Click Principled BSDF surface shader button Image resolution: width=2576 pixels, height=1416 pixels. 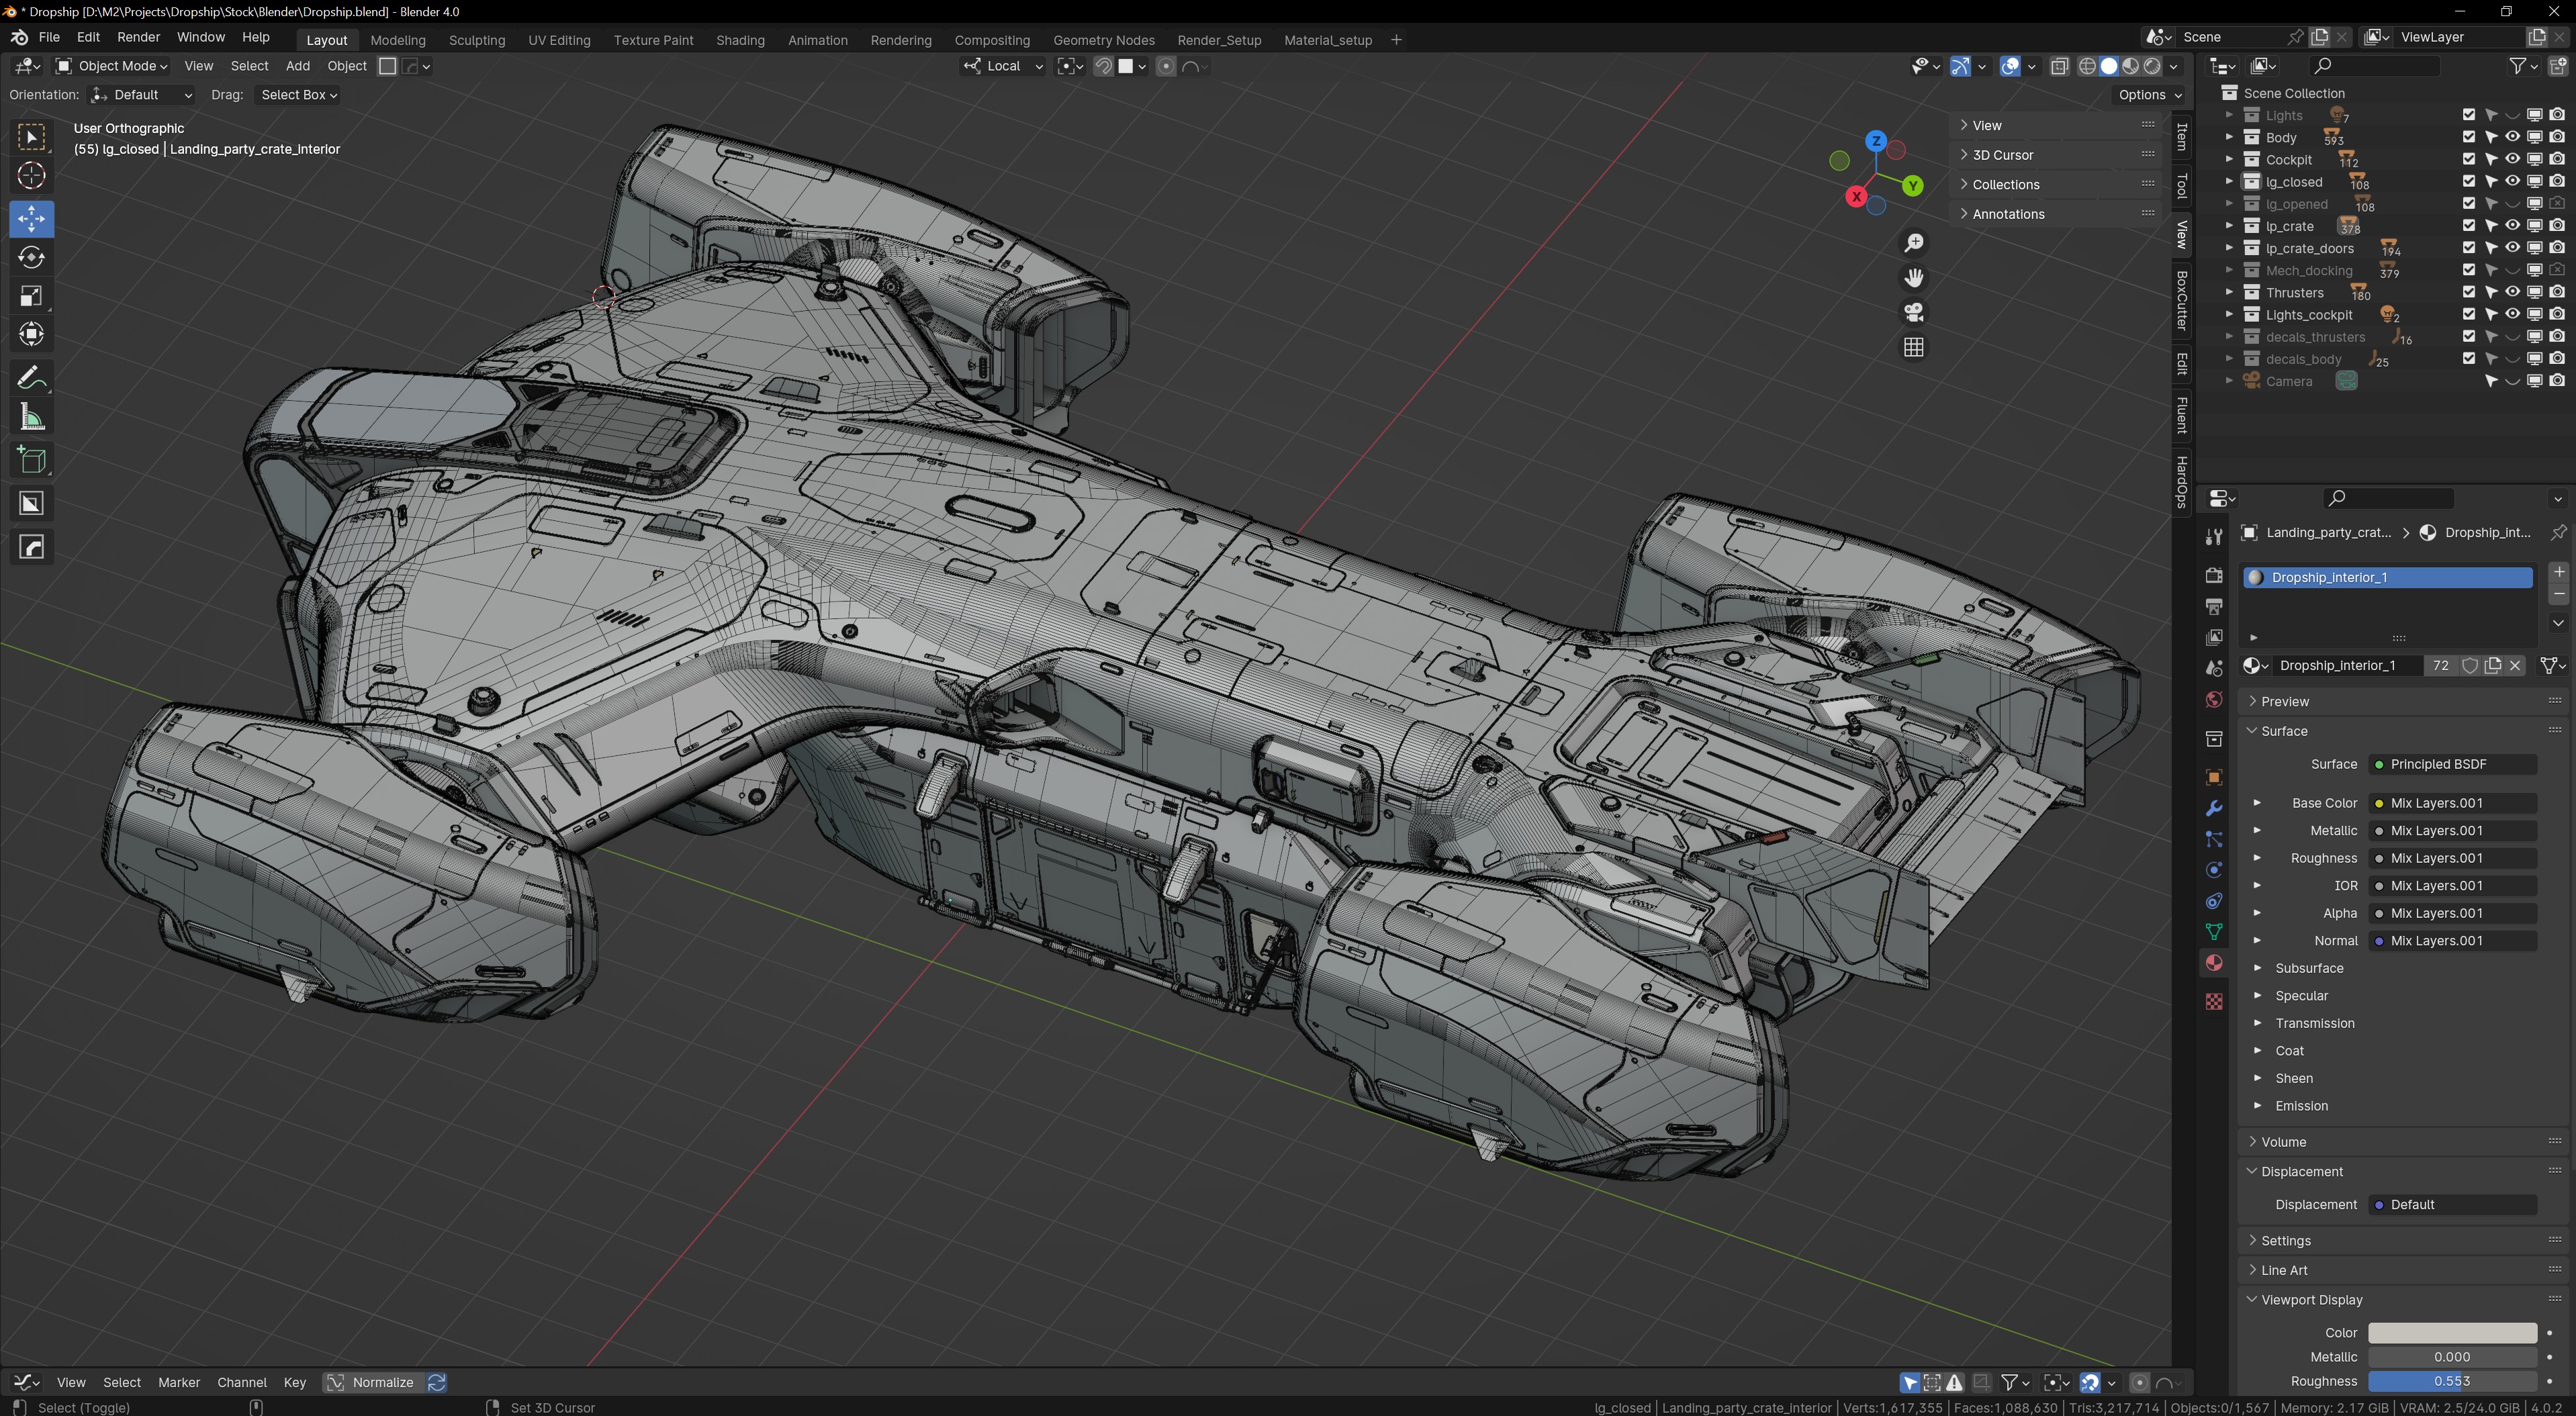(2452, 764)
